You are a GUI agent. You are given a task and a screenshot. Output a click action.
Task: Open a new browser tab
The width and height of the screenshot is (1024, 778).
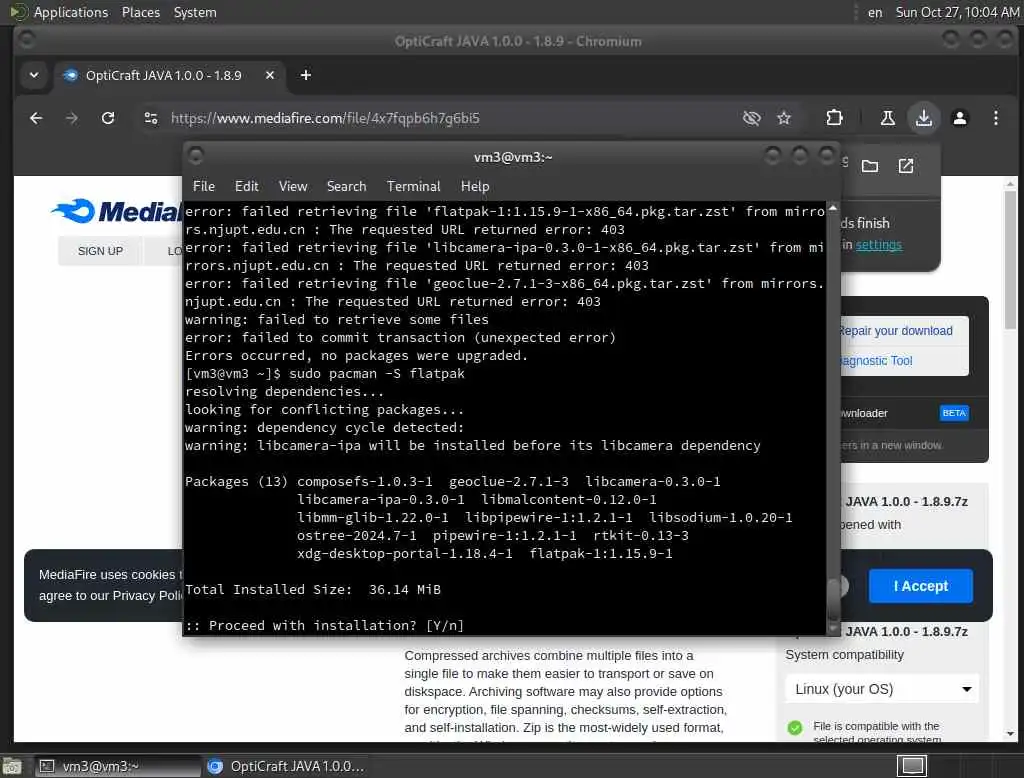pos(306,75)
